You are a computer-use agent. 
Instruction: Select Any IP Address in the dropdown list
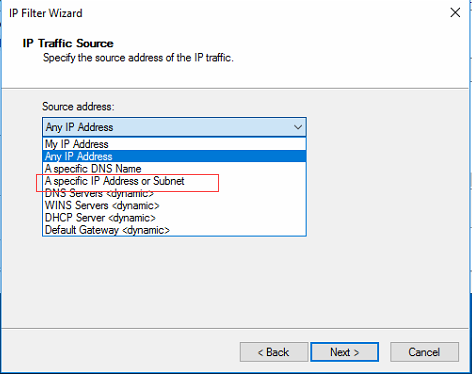174,156
